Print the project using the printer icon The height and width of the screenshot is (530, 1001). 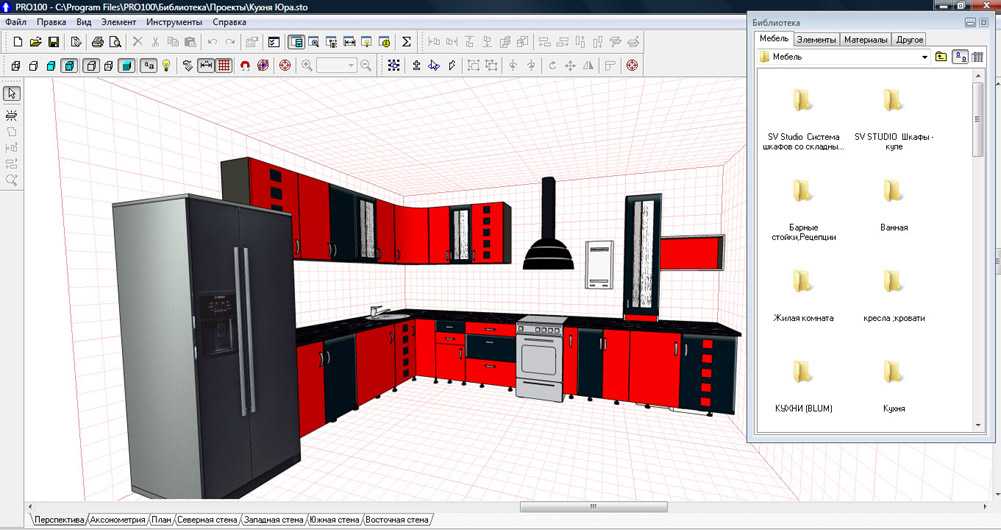[x=97, y=42]
